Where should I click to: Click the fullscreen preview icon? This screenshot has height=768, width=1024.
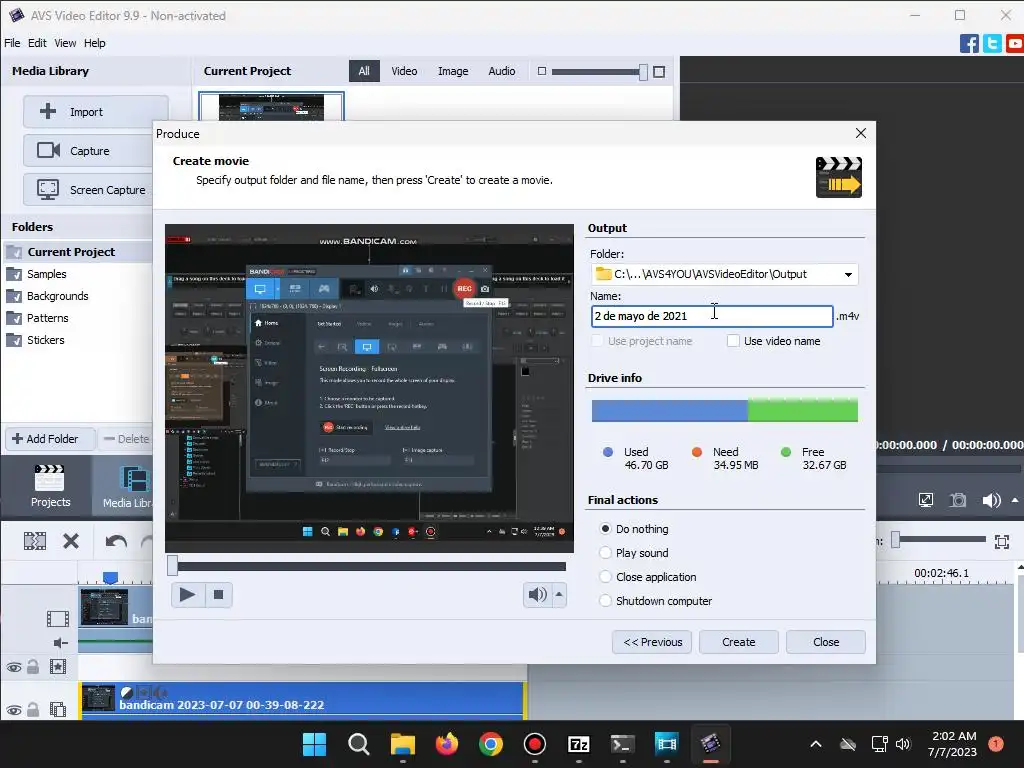[x=925, y=500]
